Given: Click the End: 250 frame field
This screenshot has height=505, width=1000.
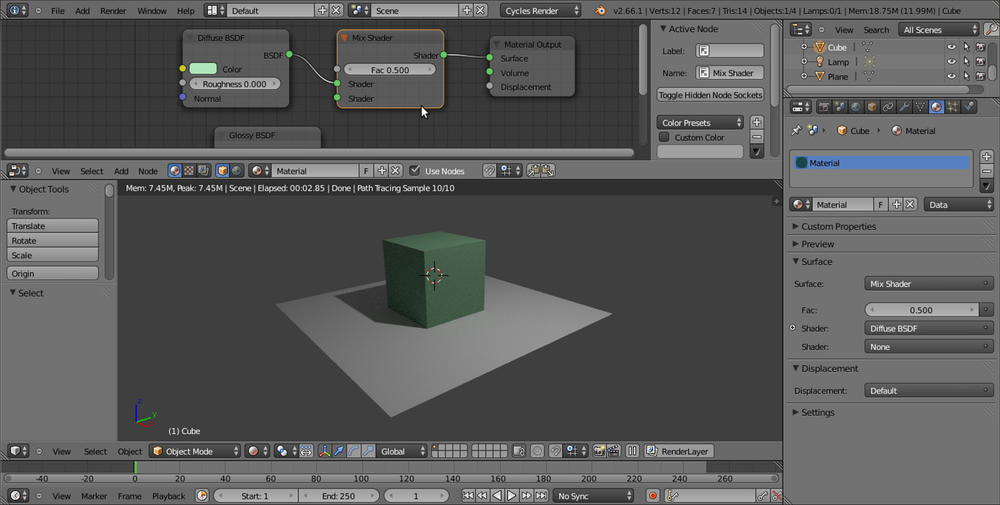Looking at the screenshot, I should click(x=338, y=495).
